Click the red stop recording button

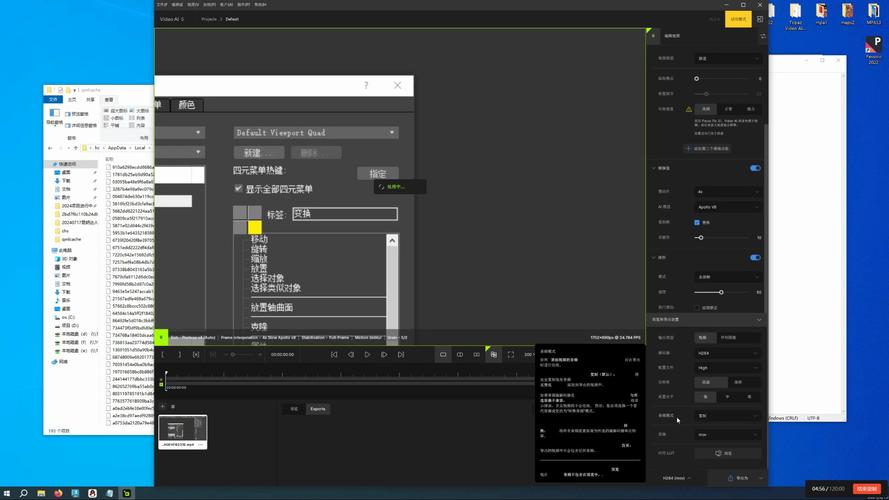(x=867, y=489)
